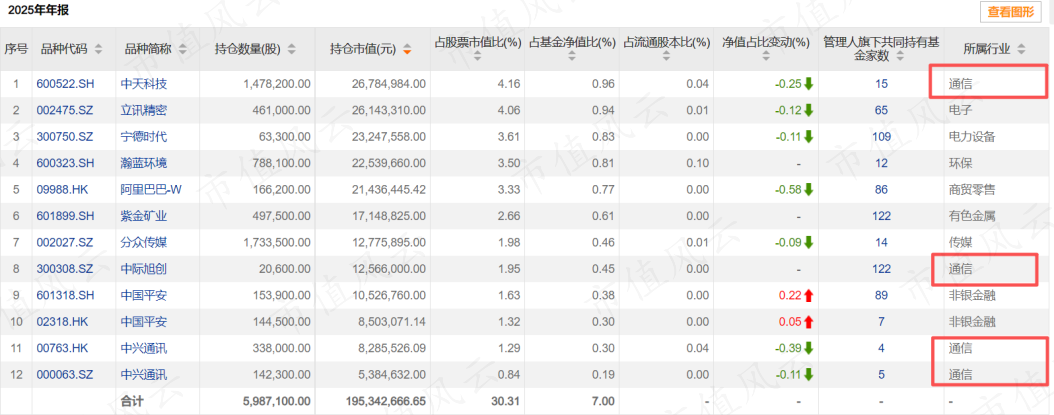Open 阿里巴巴-W stock link
Image resolution: width=1054 pixels, height=415 pixels.
point(151,190)
